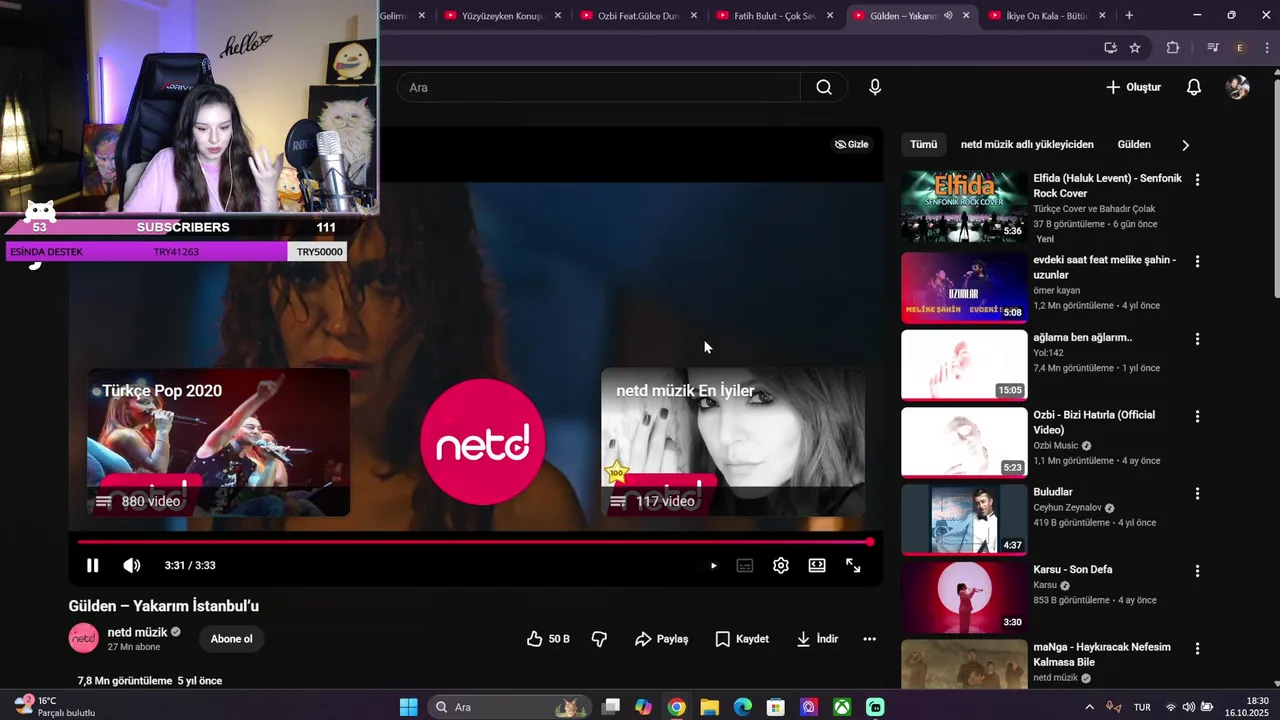Viewport: 1280px width, 720px height.
Task: Open Chrome from the taskbar
Action: pos(676,707)
